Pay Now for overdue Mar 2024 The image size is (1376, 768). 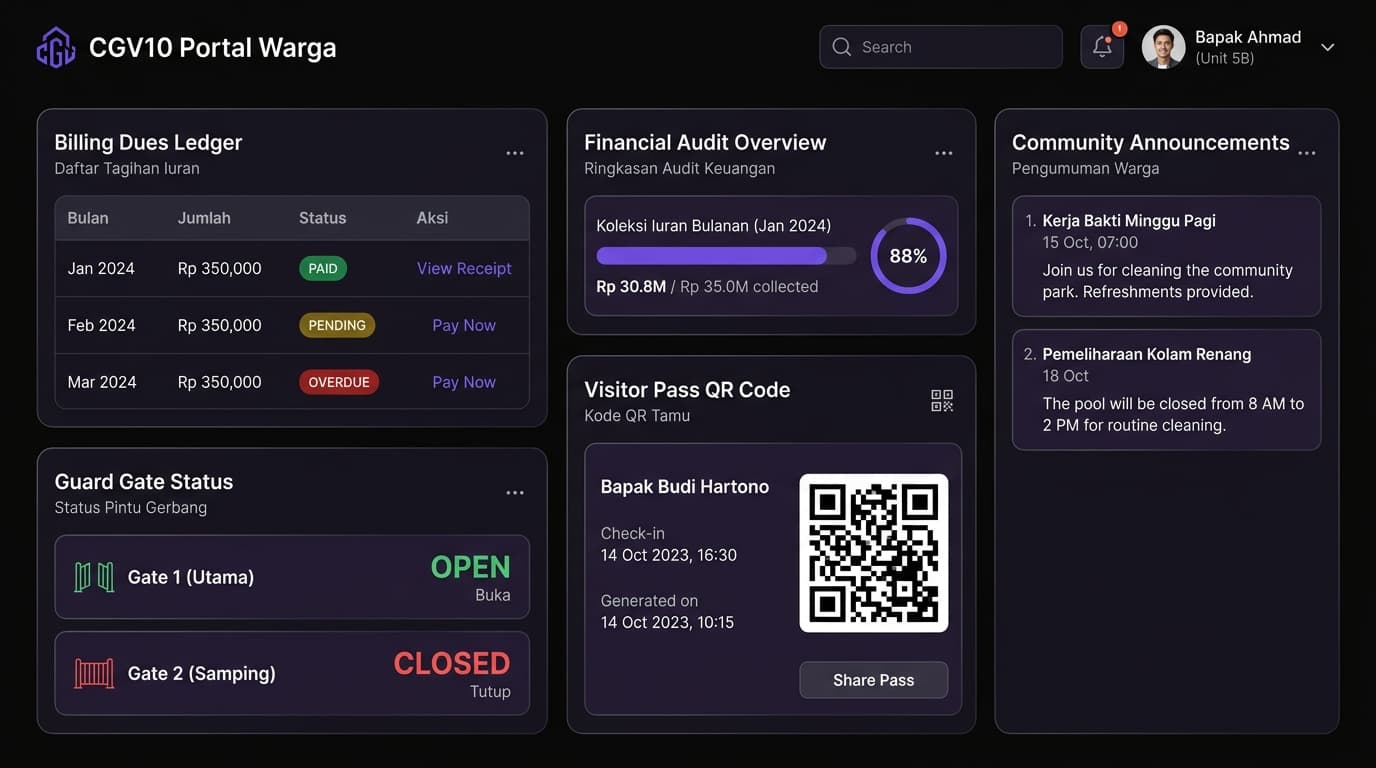[x=464, y=382]
